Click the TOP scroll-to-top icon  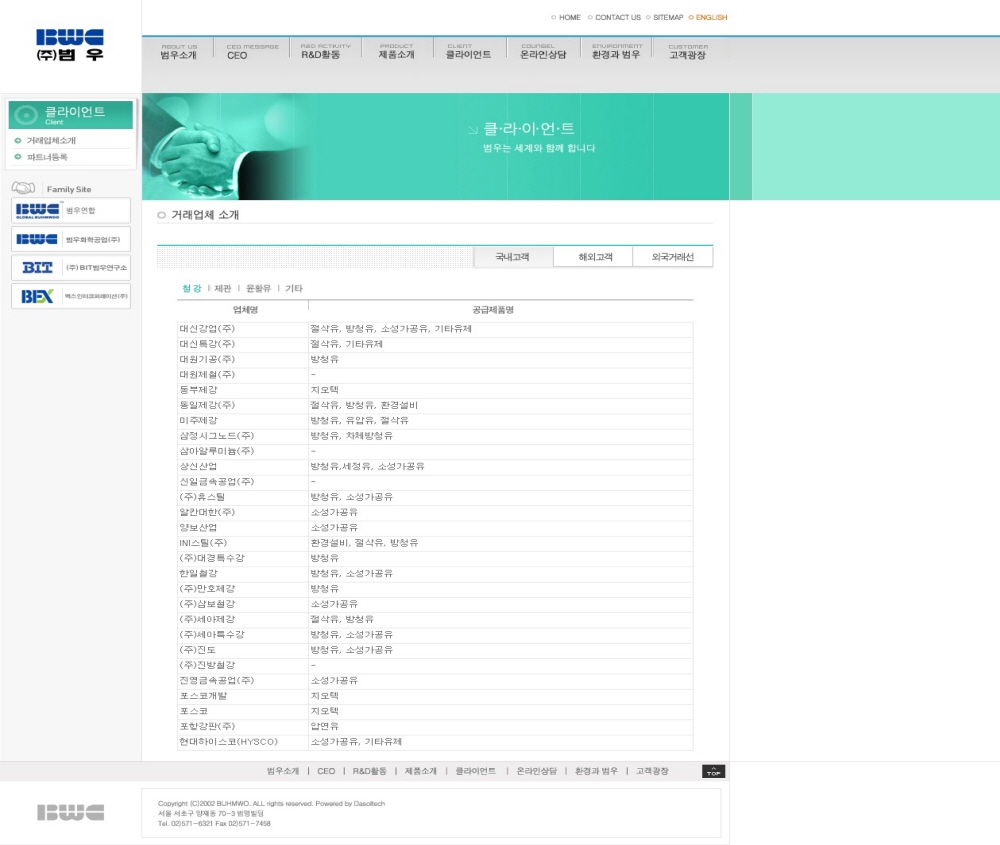[x=713, y=771]
